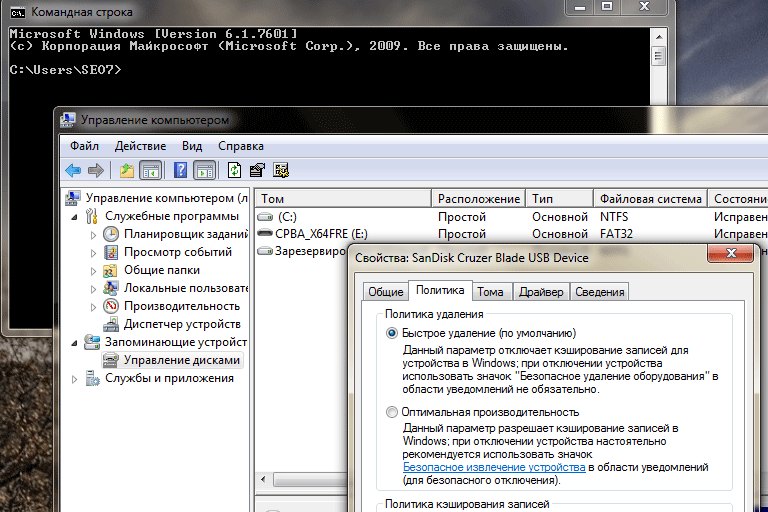Viewport: 768px width, 512px height.
Task: Click the blue Back arrow in toolbar
Action: 73,170
